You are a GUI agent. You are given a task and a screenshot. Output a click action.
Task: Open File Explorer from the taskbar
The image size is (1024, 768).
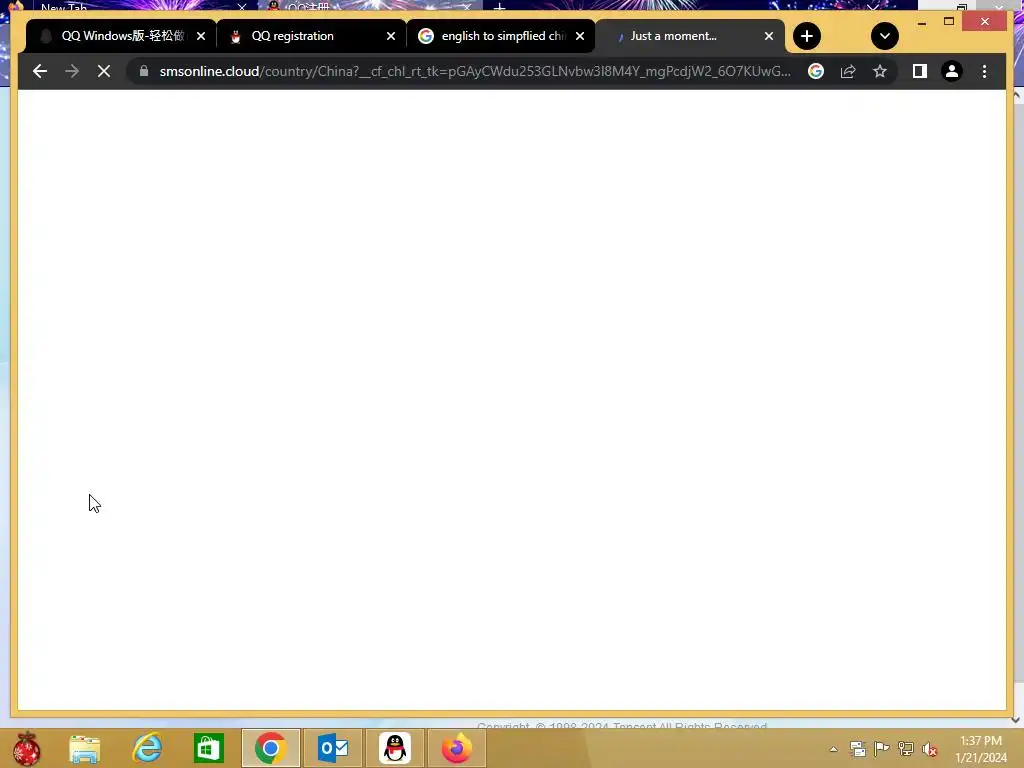85,748
